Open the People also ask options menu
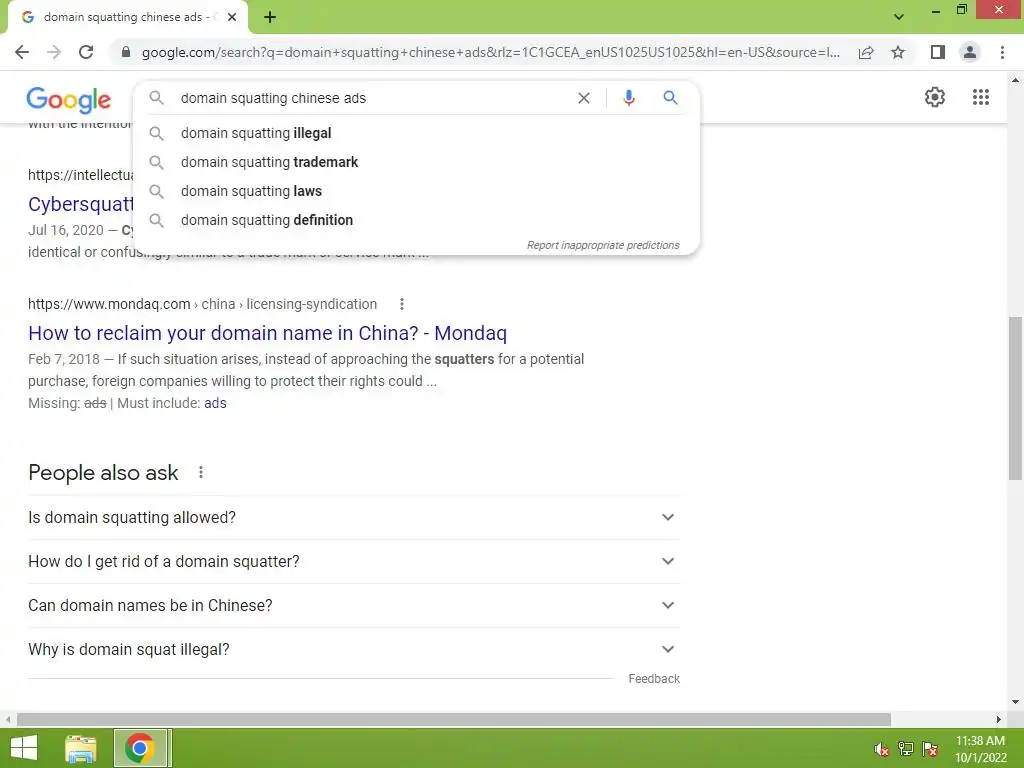The image size is (1024, 768). (x=200, y=472)
